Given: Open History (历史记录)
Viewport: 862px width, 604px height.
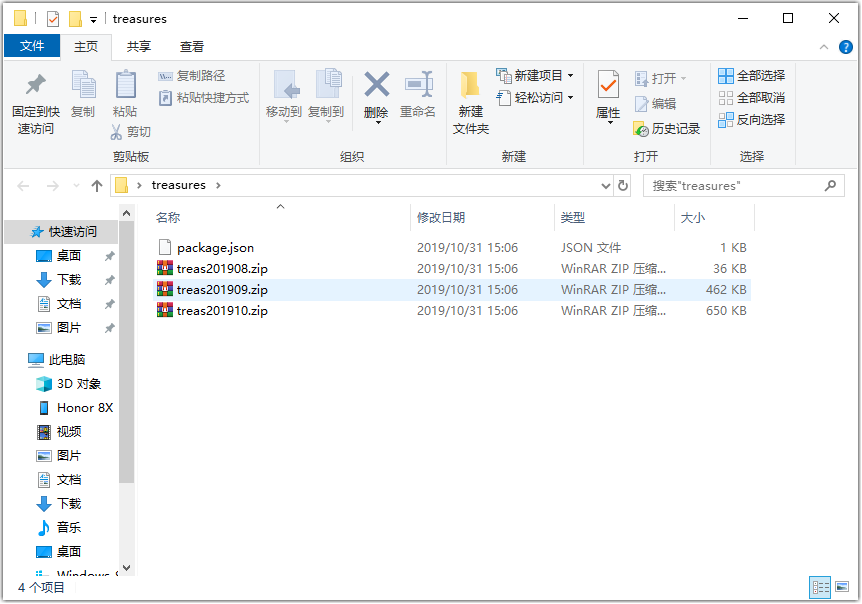Looking at the screenshot, I should [x=667, y=129].
